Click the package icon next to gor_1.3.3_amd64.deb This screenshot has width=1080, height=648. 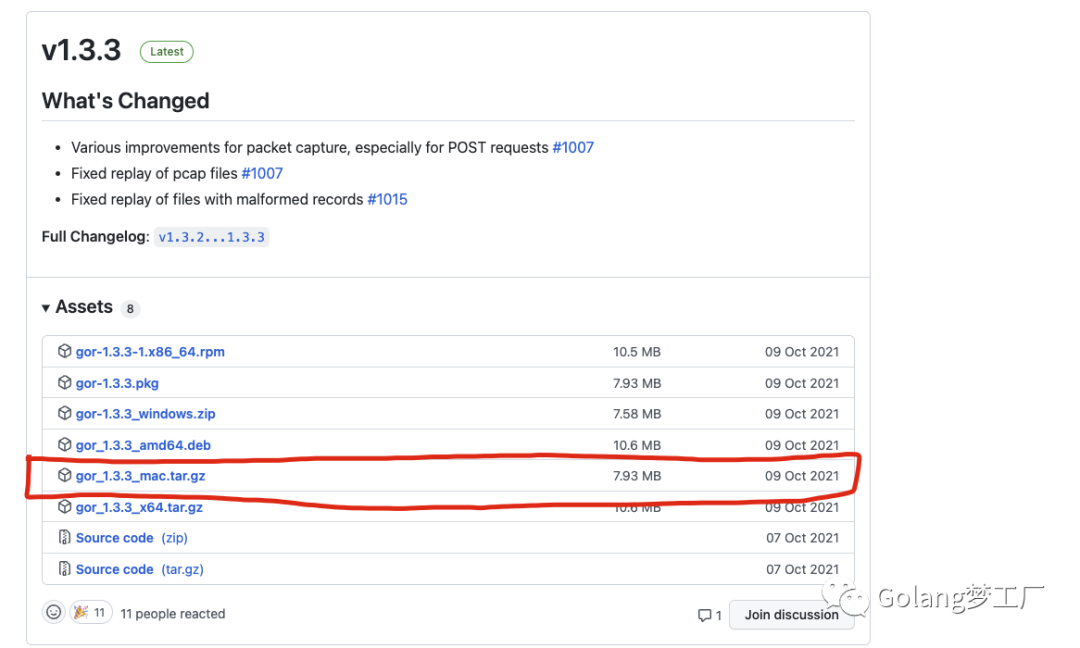tap(65, 445)
